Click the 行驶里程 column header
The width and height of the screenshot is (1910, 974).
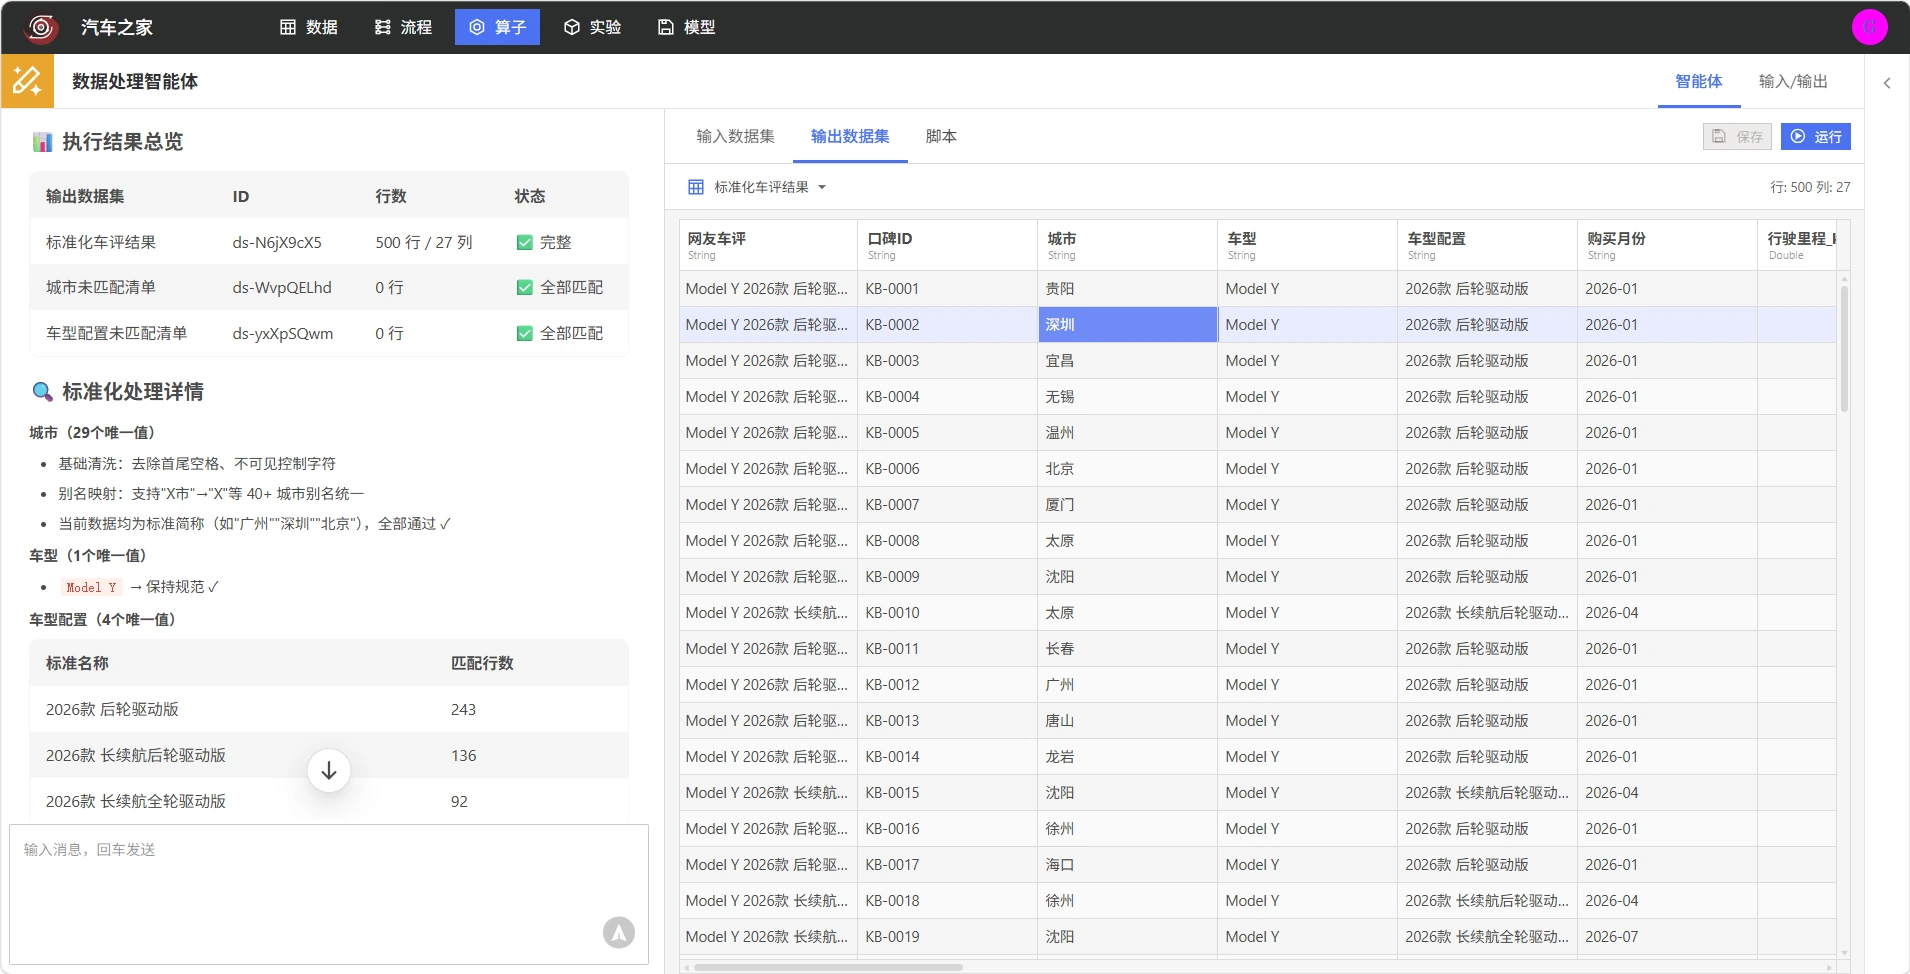(x=1798, y=245)
